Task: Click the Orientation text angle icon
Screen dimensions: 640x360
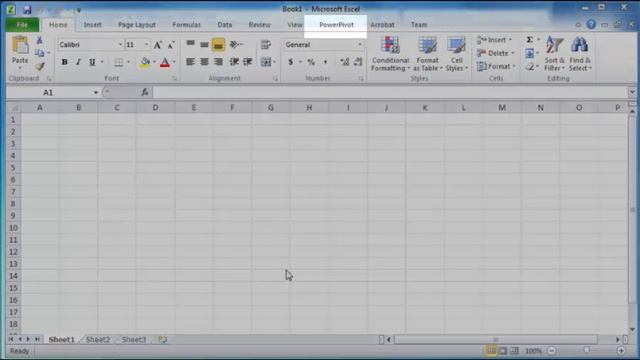Action: 234,44
